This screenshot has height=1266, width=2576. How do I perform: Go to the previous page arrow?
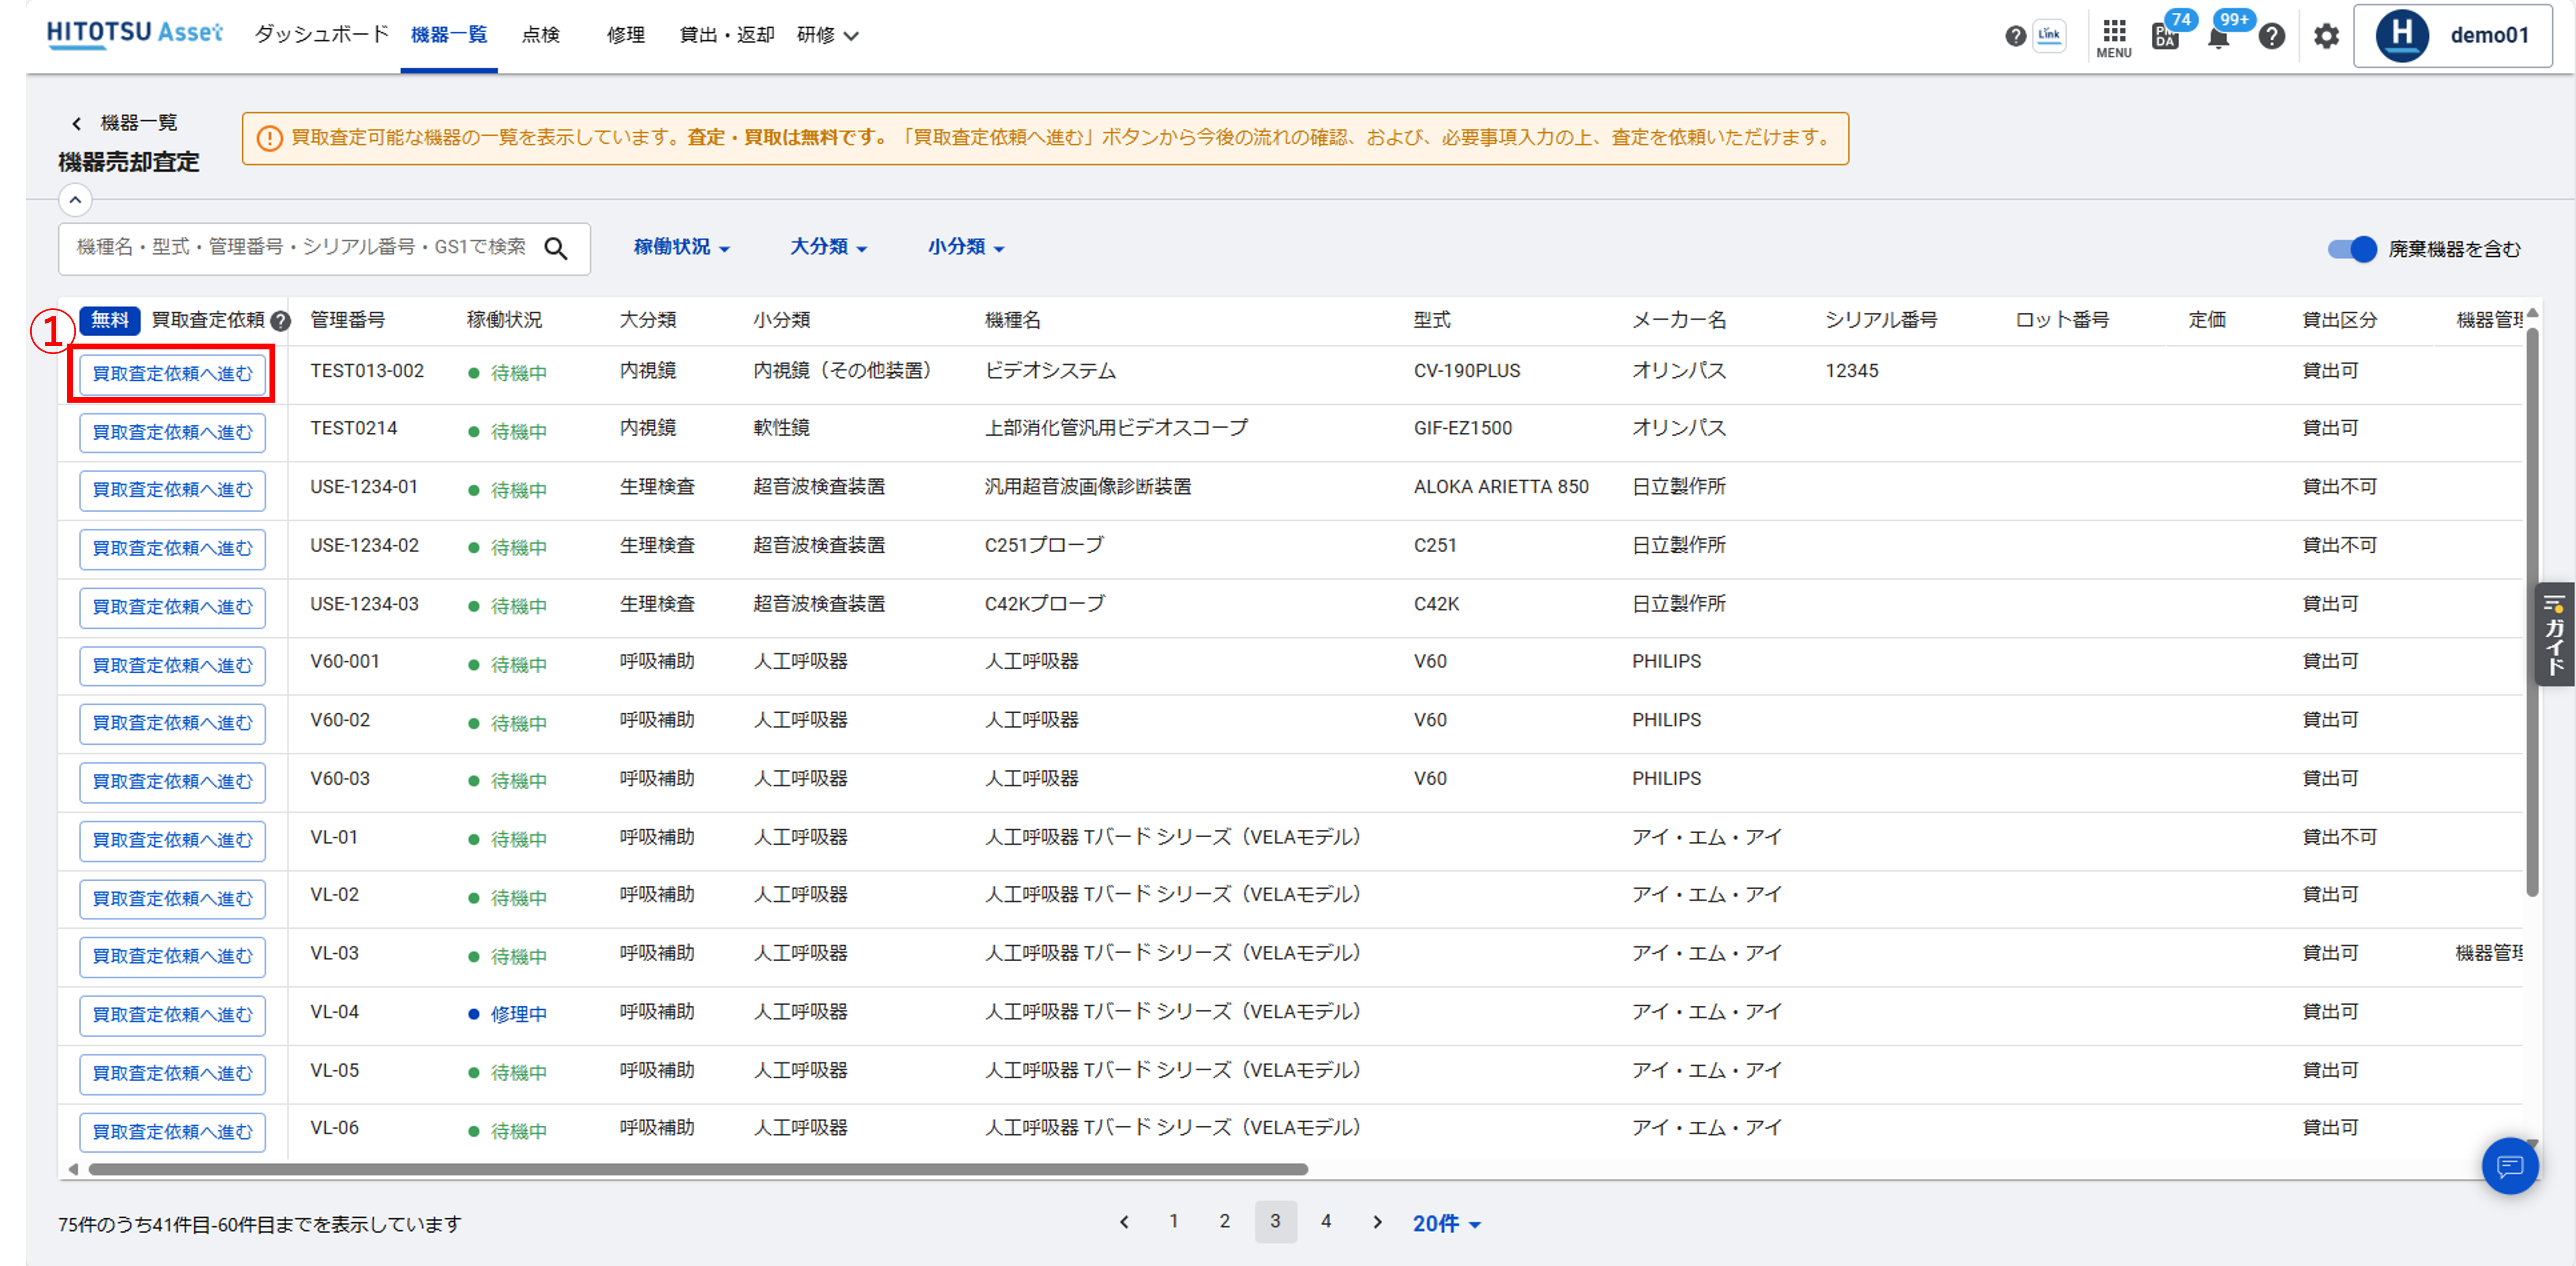(x=1124, y=1221)
